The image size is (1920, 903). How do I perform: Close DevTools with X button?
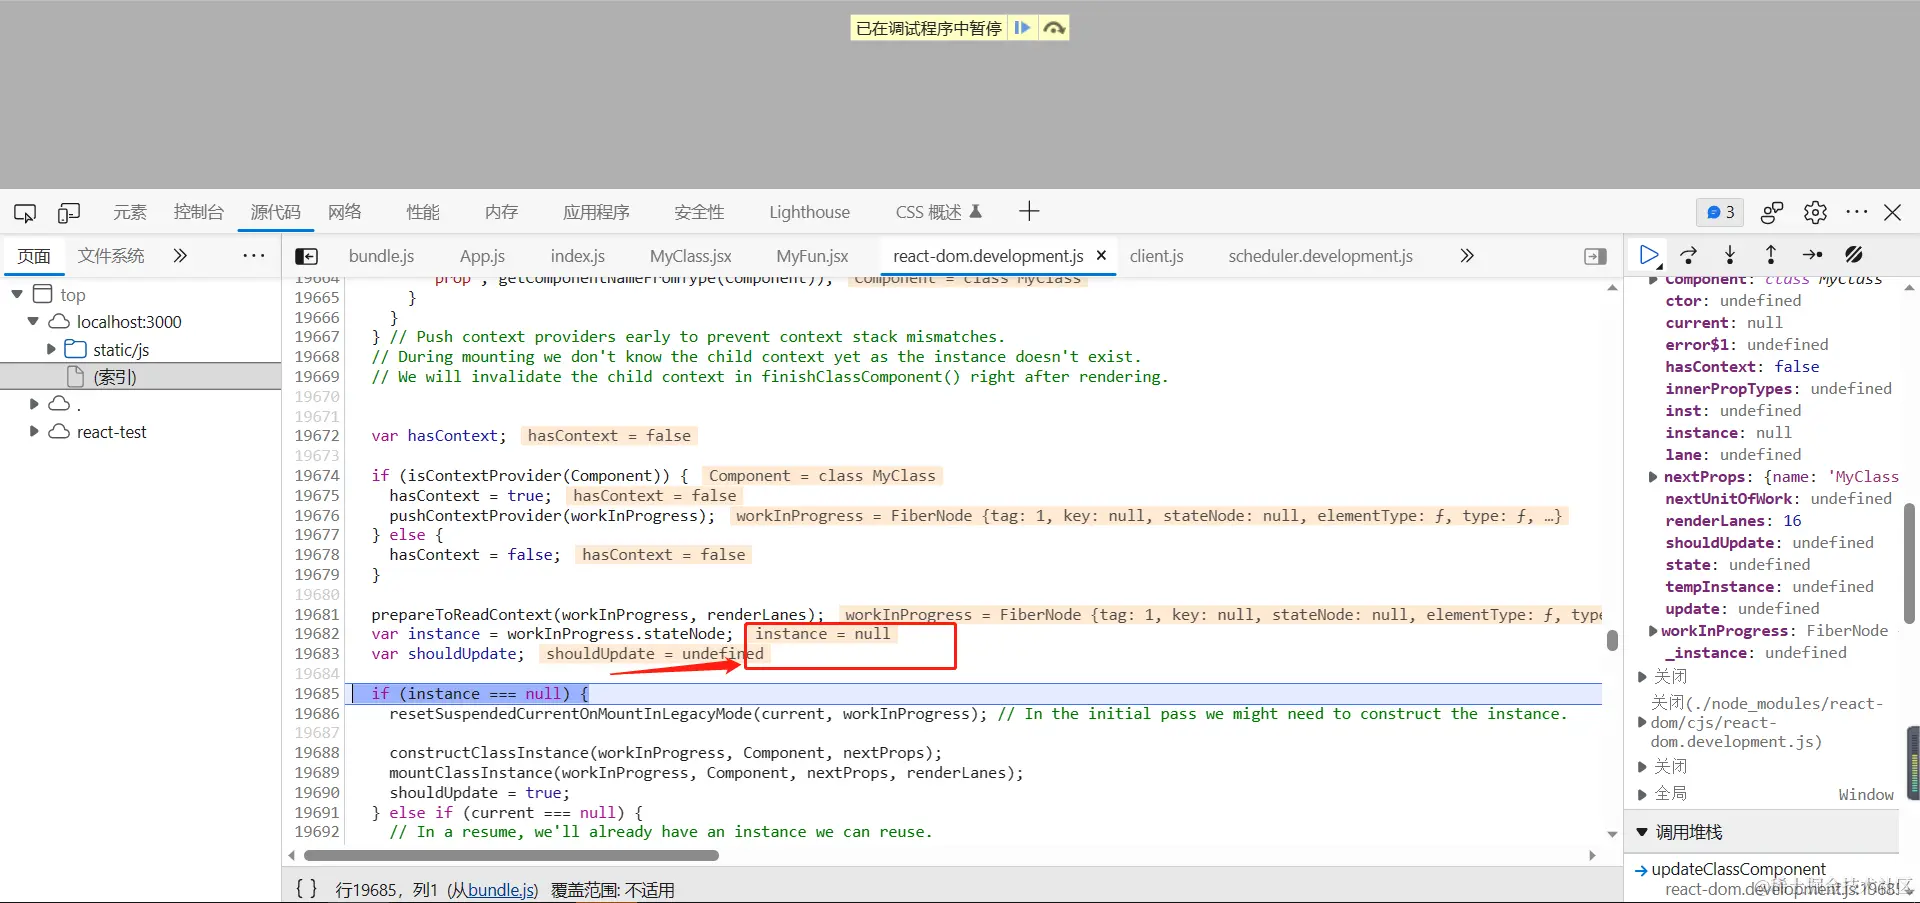1892,212
